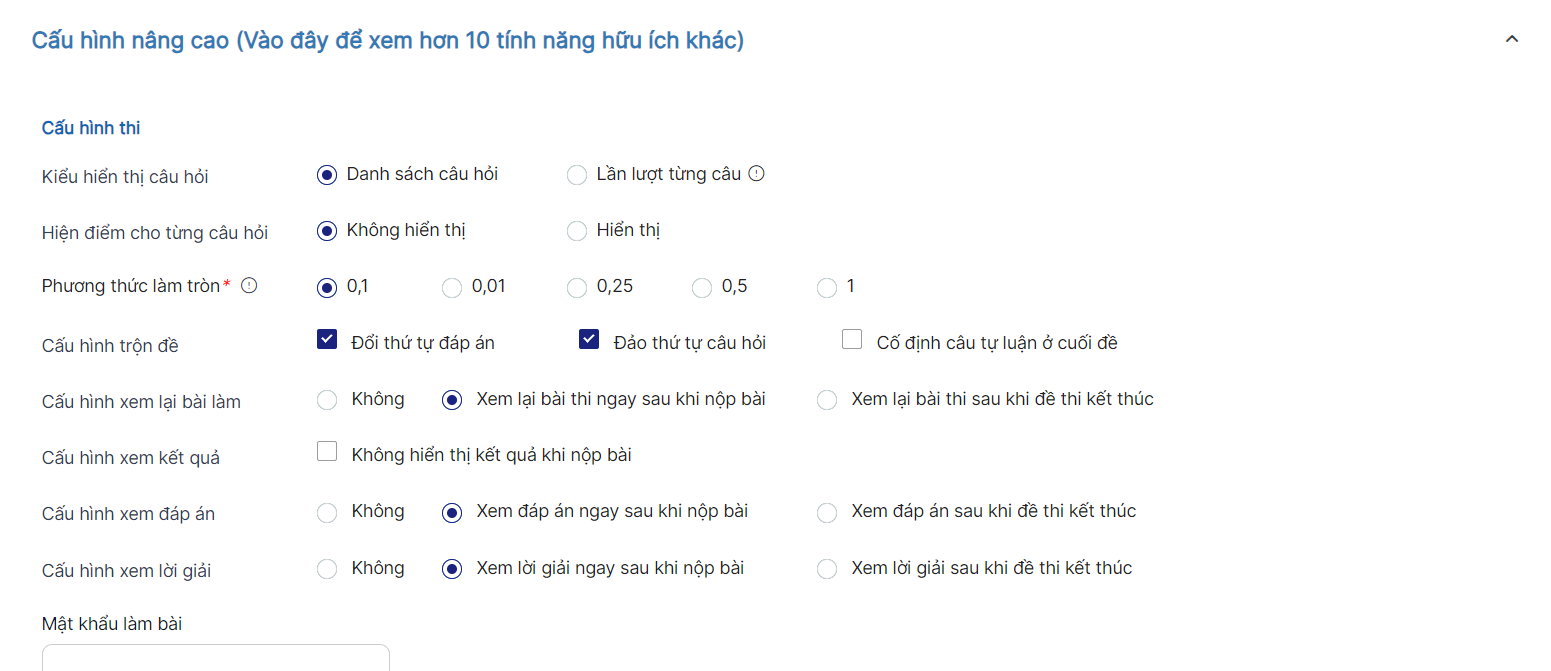
Task: Select Không for Cấu hình xem lại bài làm
Action: [x=327, y=400]
